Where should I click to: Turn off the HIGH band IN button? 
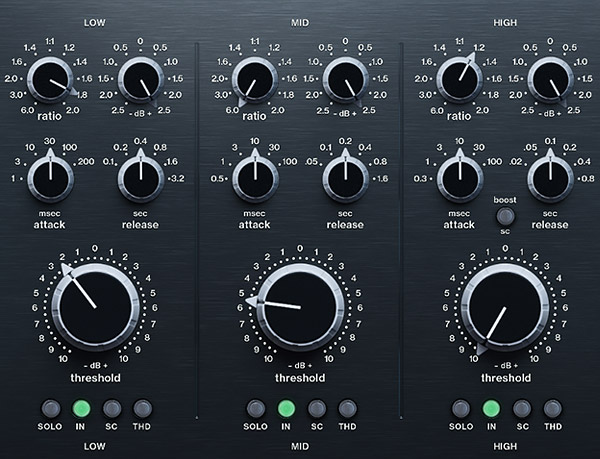click(x=491, y=409)
